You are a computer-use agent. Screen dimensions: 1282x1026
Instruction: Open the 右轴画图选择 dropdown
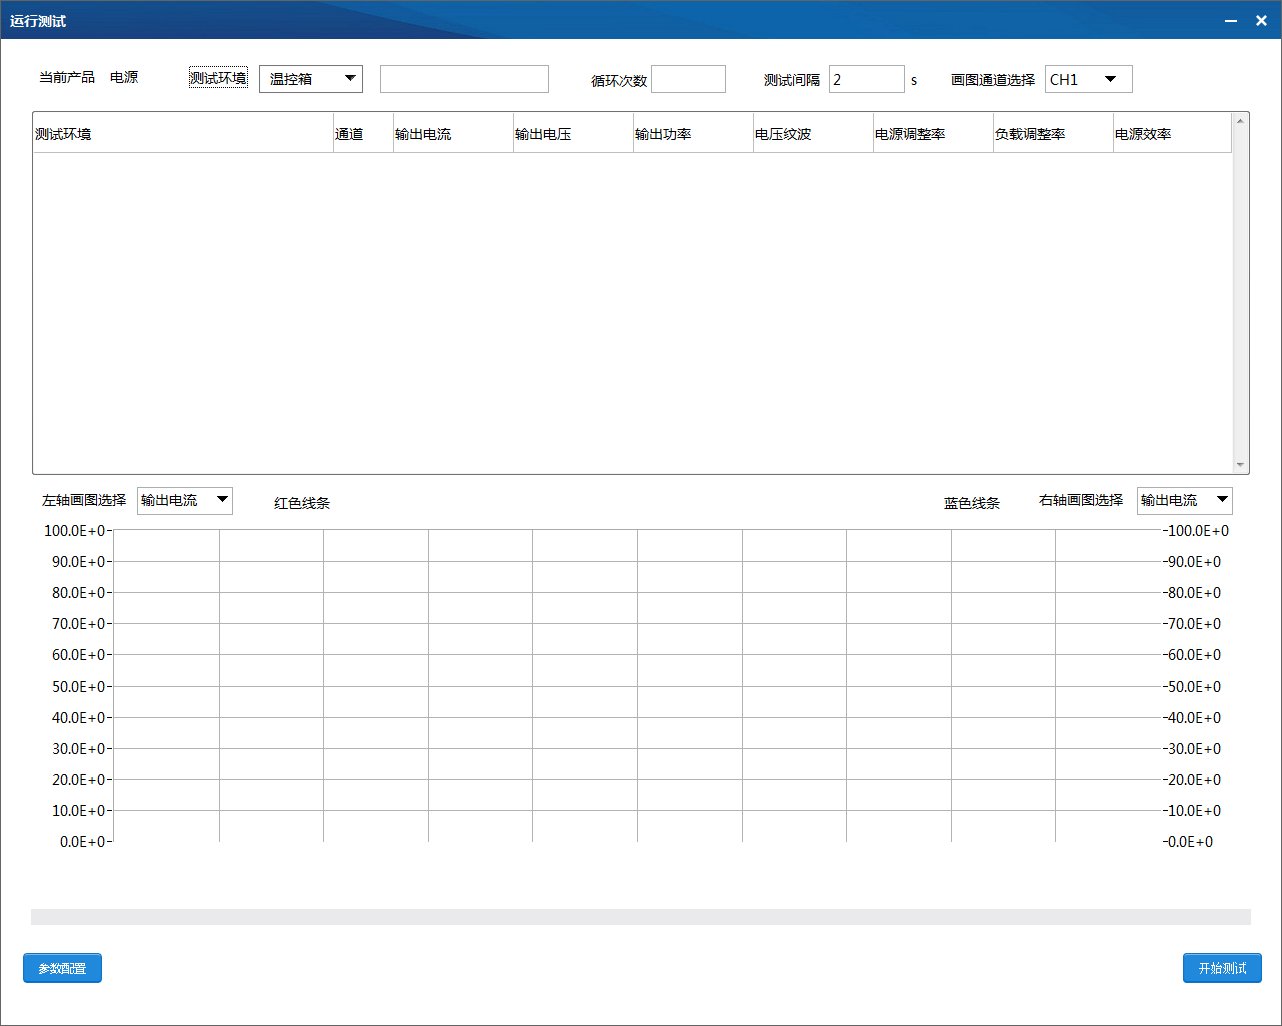[1185, 500]
